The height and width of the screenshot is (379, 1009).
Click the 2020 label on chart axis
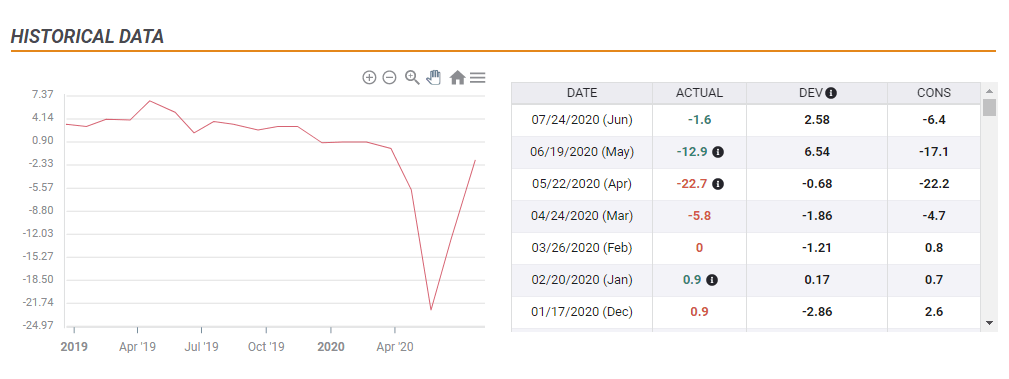tap(331, 347)
